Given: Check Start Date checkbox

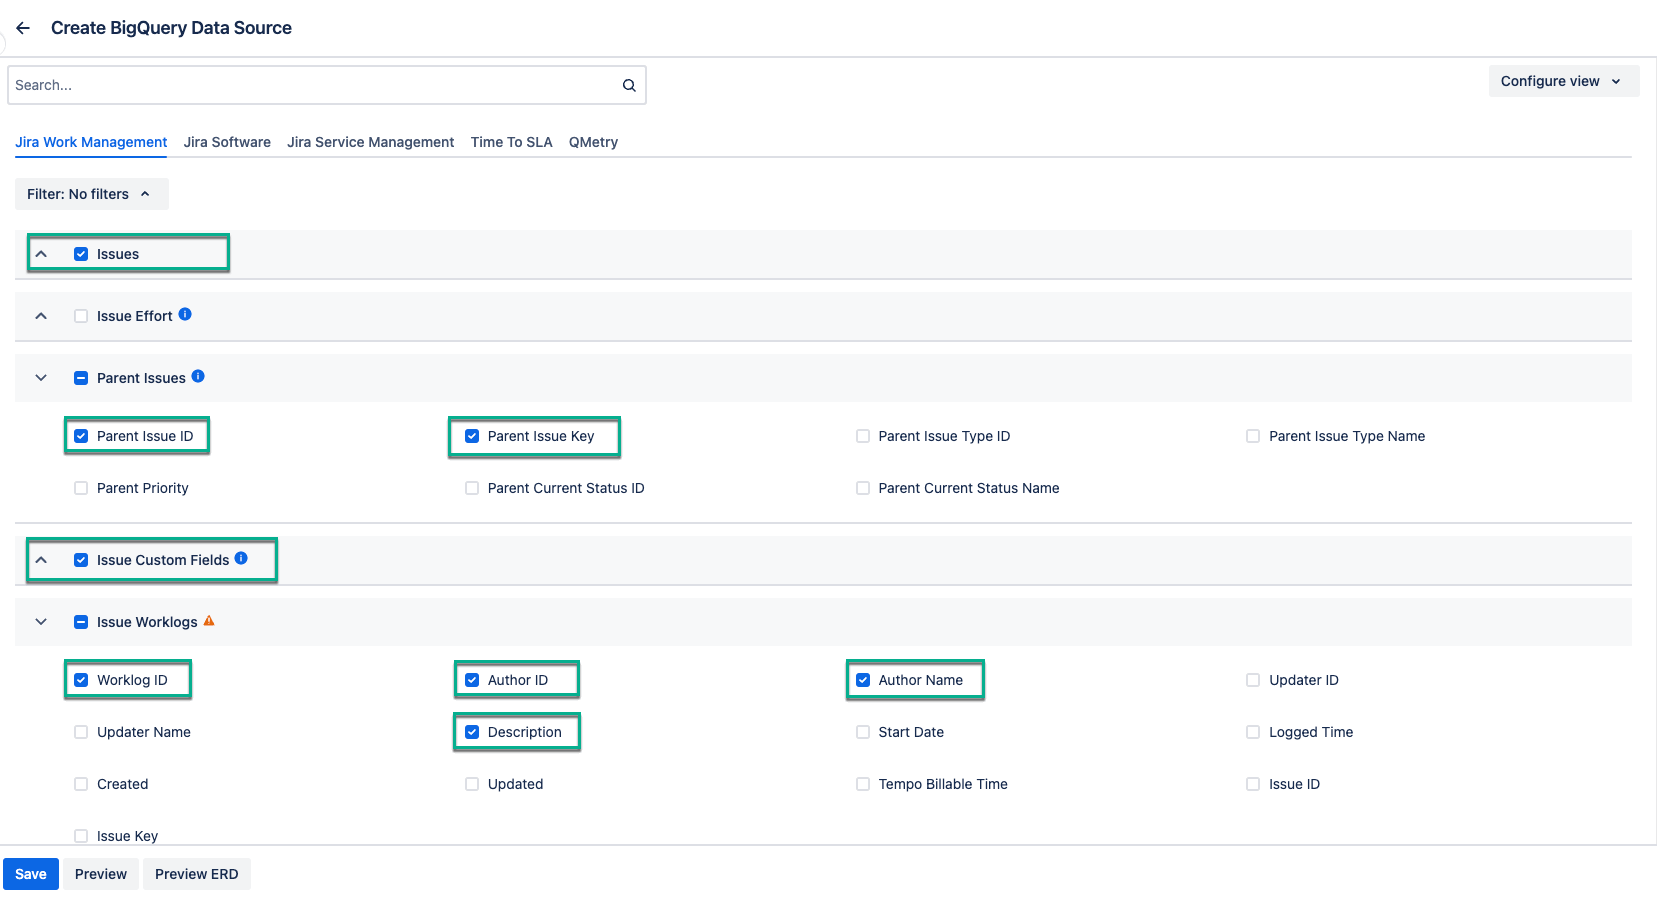Looking at the screenshot, I should pyautogui.click(x=863, y=732).
